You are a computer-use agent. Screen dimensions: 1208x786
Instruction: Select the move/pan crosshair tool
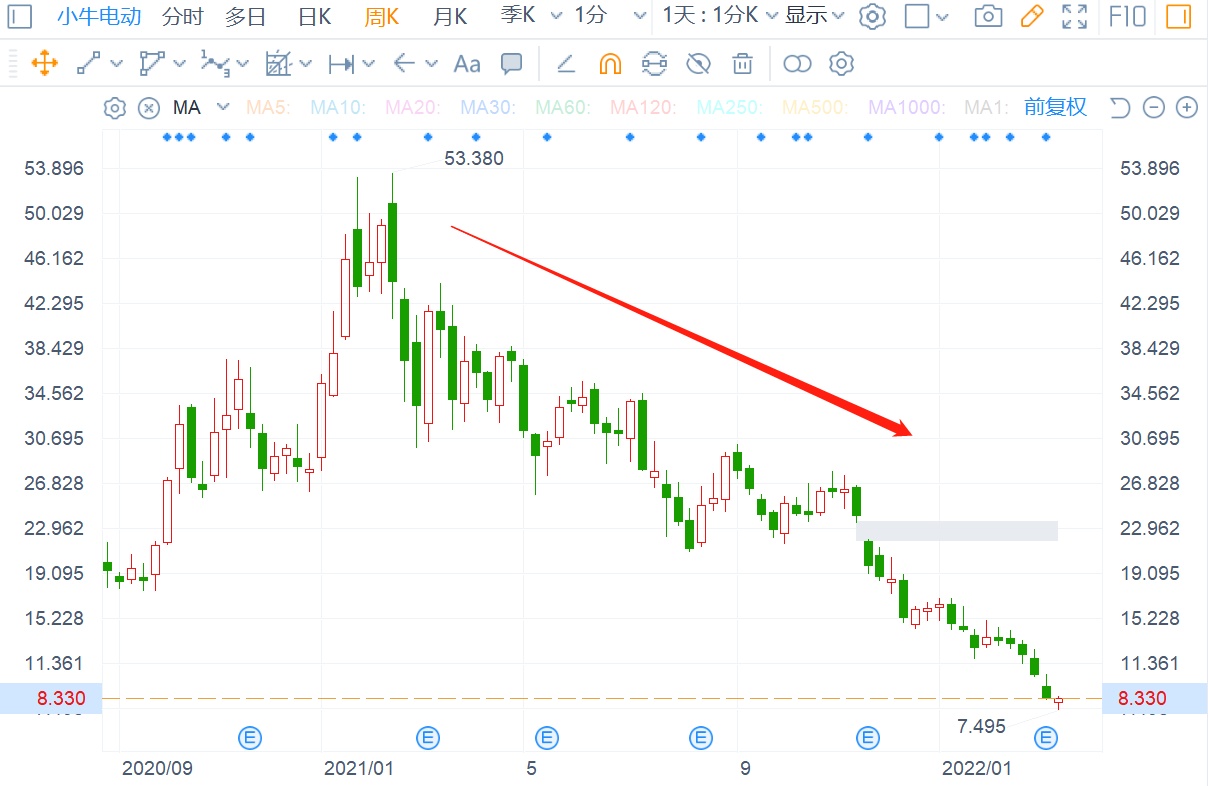click(44, 64)
